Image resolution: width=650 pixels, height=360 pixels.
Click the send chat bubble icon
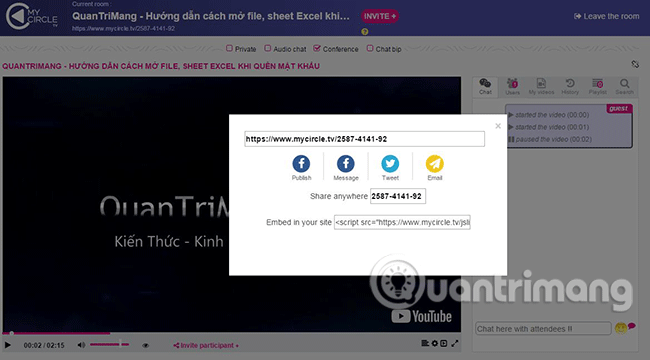point(631,326)
